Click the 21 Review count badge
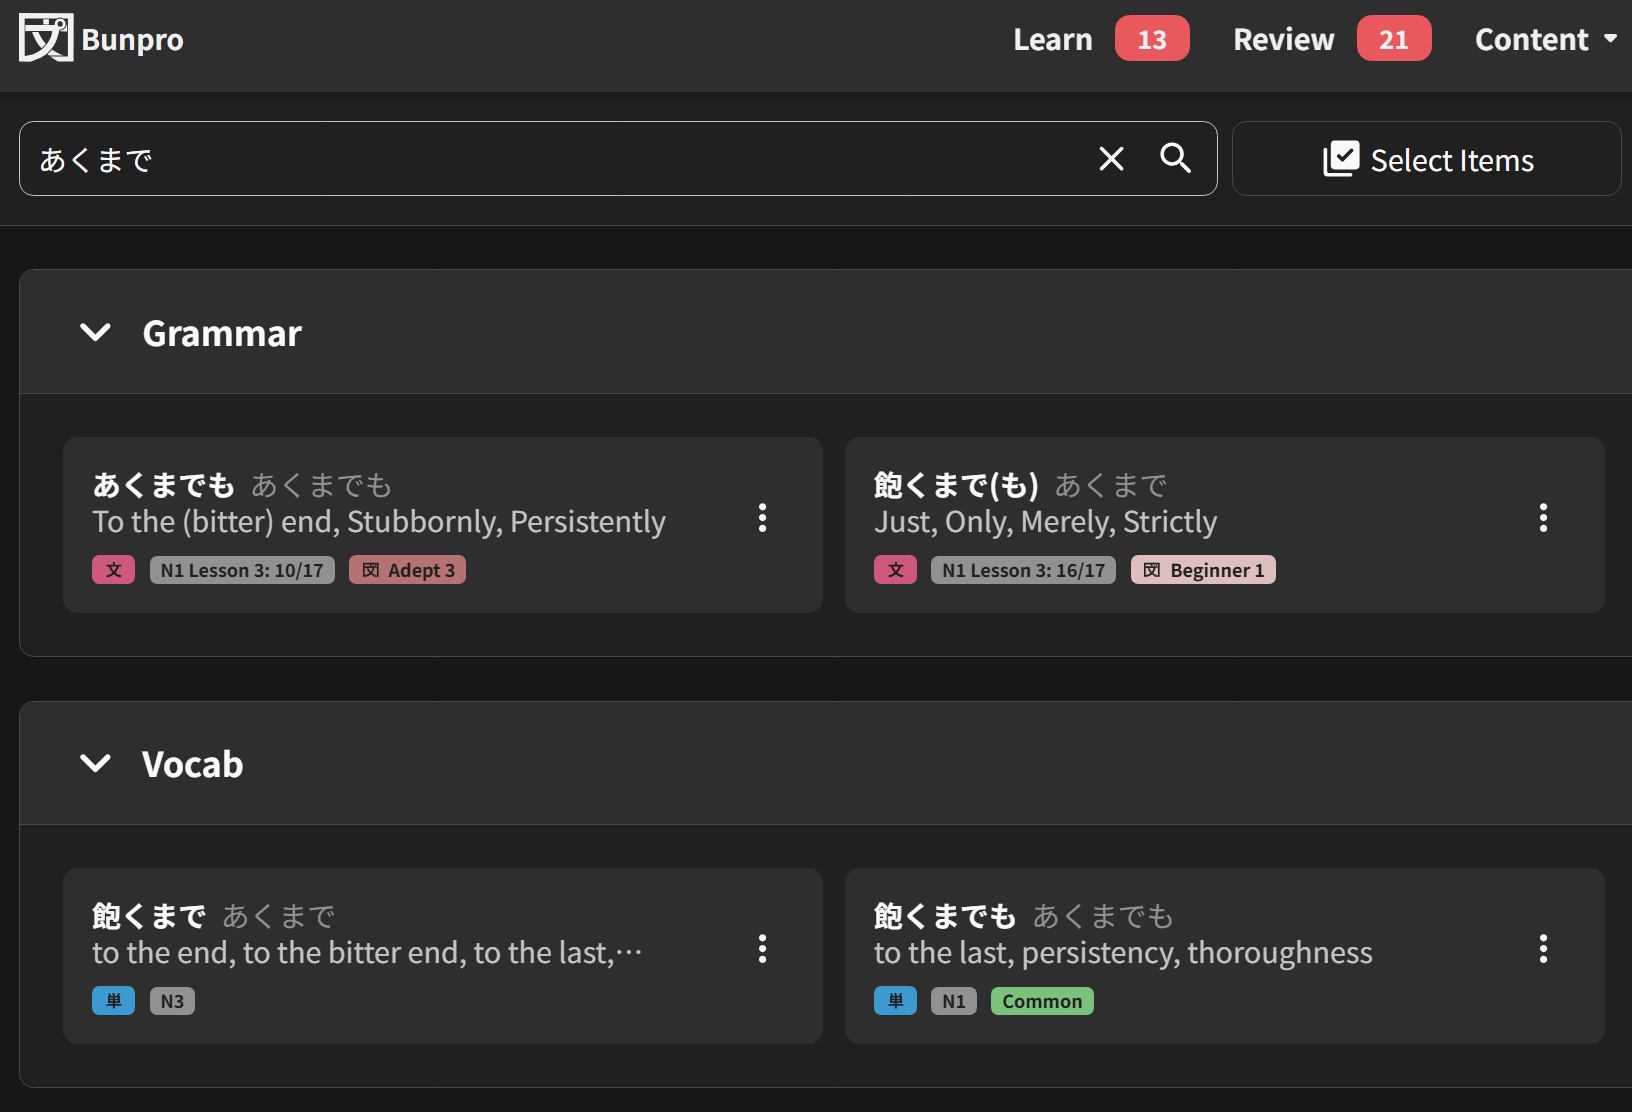Image resolution: width=1632 pixels, height=1112 pixels. (x=1393, y=39)
